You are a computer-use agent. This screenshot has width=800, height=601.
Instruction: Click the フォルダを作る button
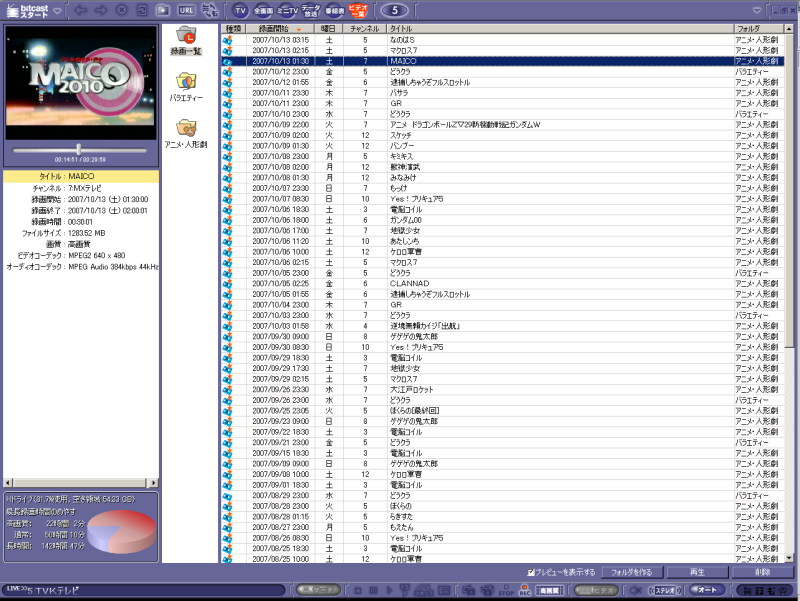coord(632,572)
